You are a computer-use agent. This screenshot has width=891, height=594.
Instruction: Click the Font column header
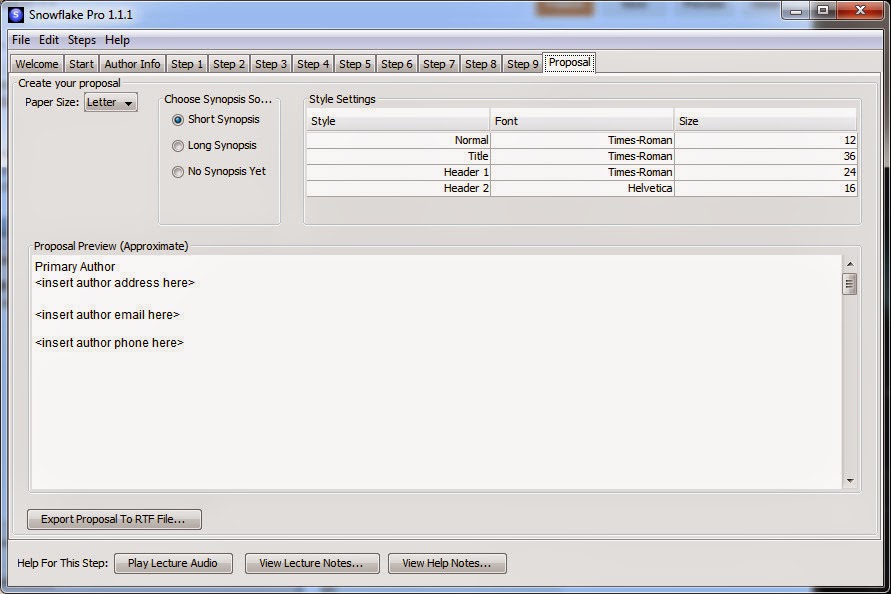582,121
